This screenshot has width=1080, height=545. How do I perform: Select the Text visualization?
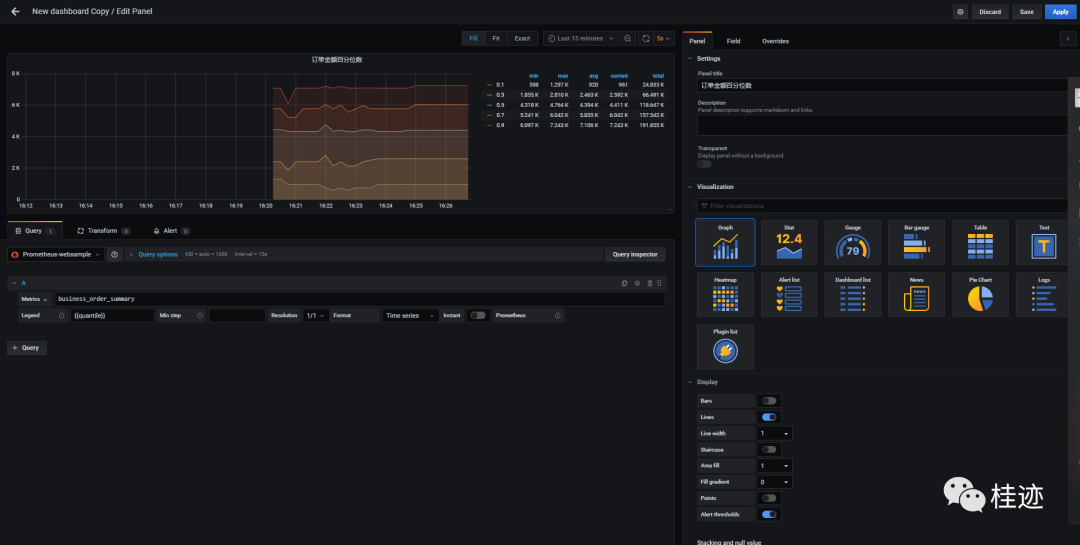(1043, 243)
